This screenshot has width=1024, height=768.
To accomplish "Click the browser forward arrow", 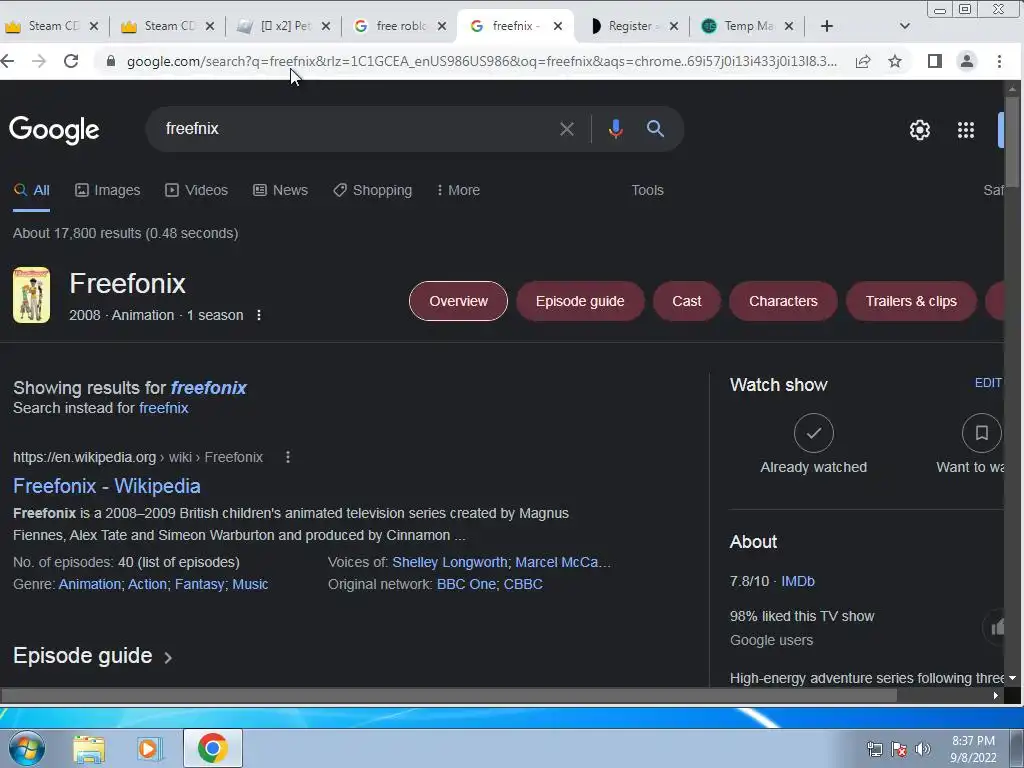I will (x=39, y=61).
